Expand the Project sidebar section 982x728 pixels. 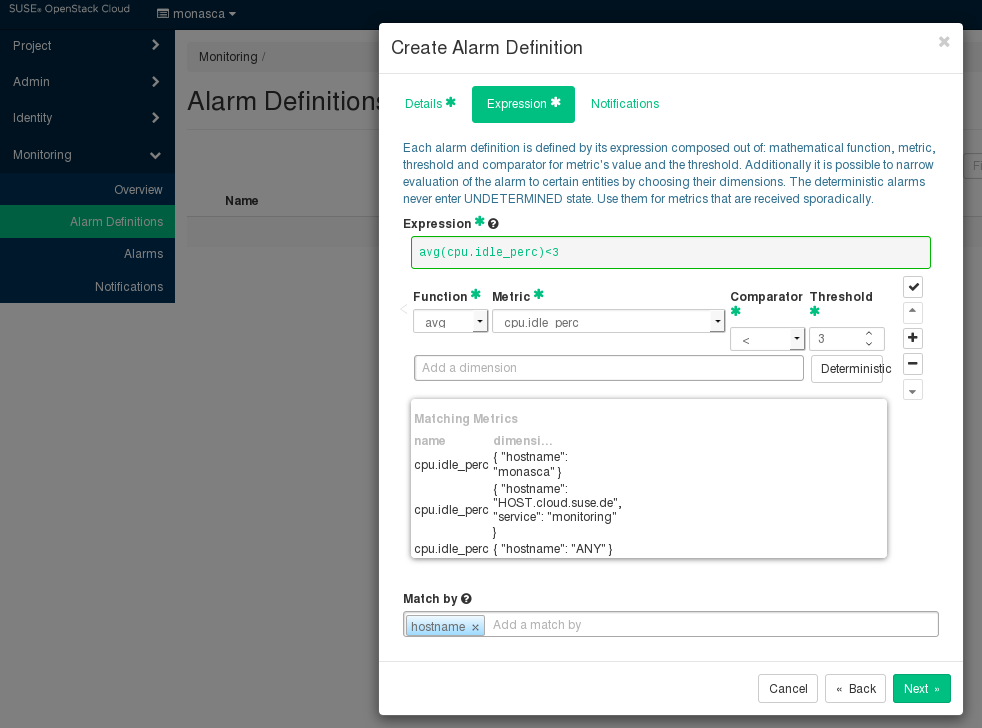[x=87, y=46]
